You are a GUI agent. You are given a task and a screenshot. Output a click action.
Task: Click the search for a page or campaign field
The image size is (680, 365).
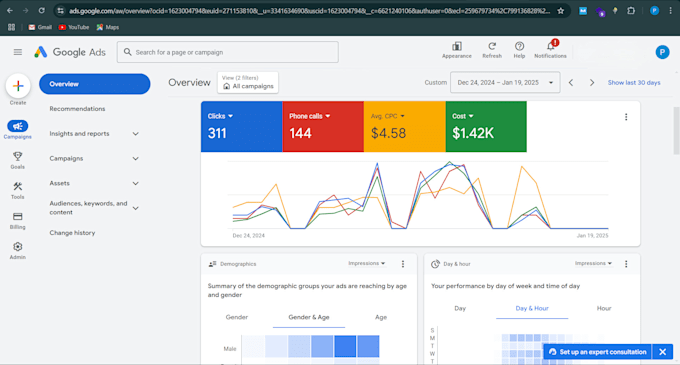coord(228,52)
